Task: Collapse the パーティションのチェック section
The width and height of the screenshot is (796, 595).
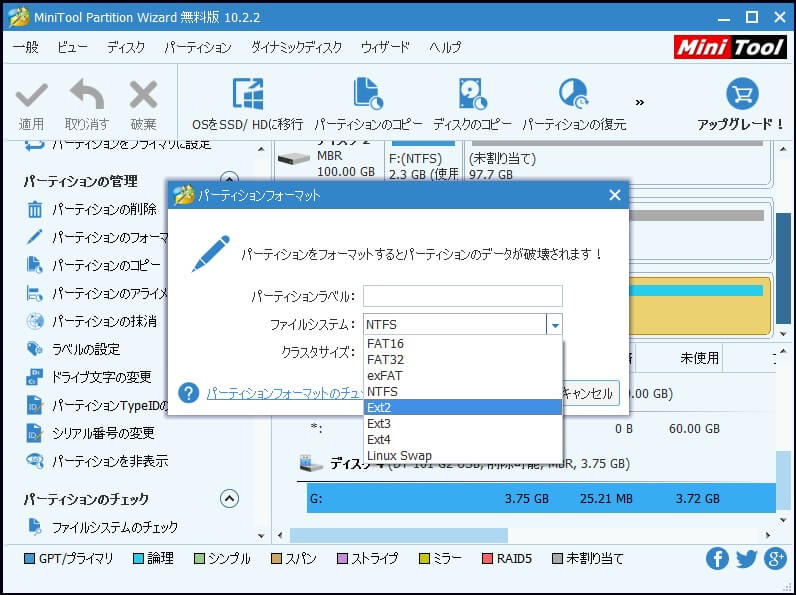Action: click(229, 499)
